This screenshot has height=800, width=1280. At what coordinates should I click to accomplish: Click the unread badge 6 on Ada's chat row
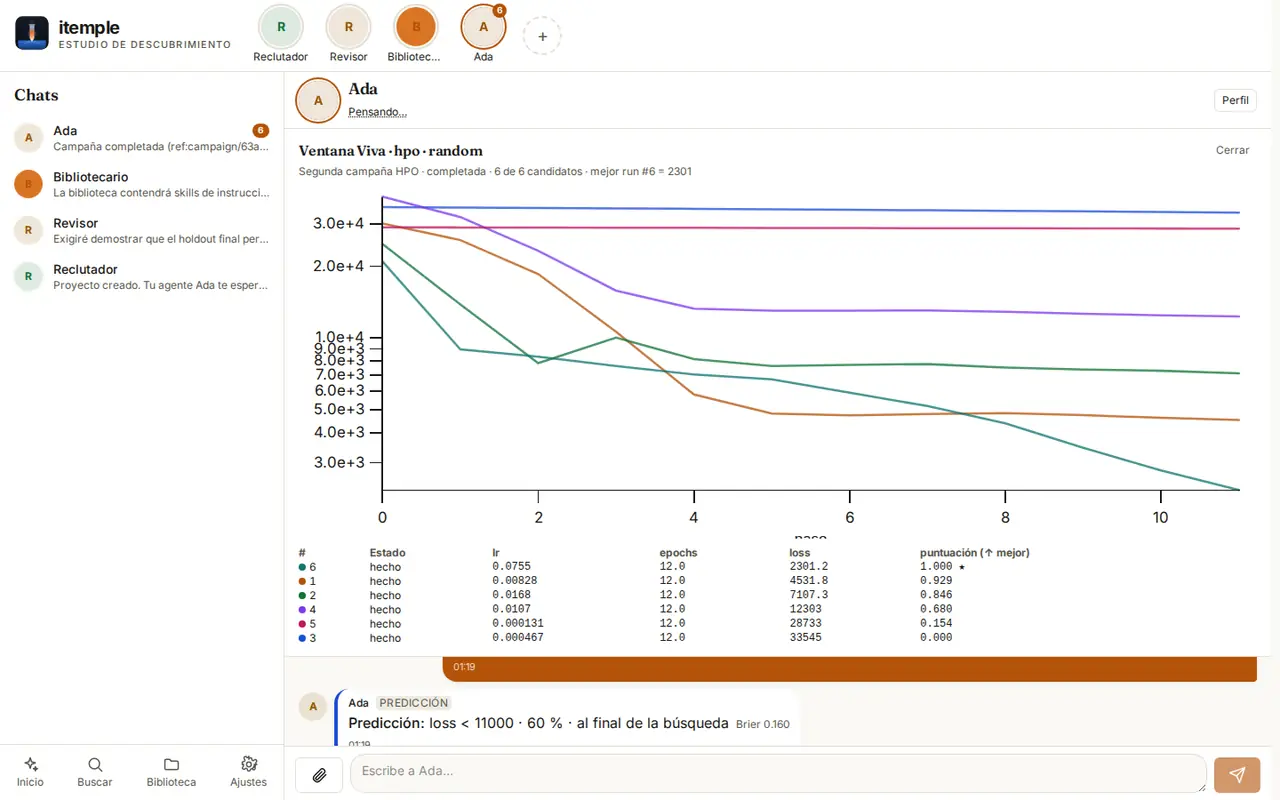coord(260,130)
